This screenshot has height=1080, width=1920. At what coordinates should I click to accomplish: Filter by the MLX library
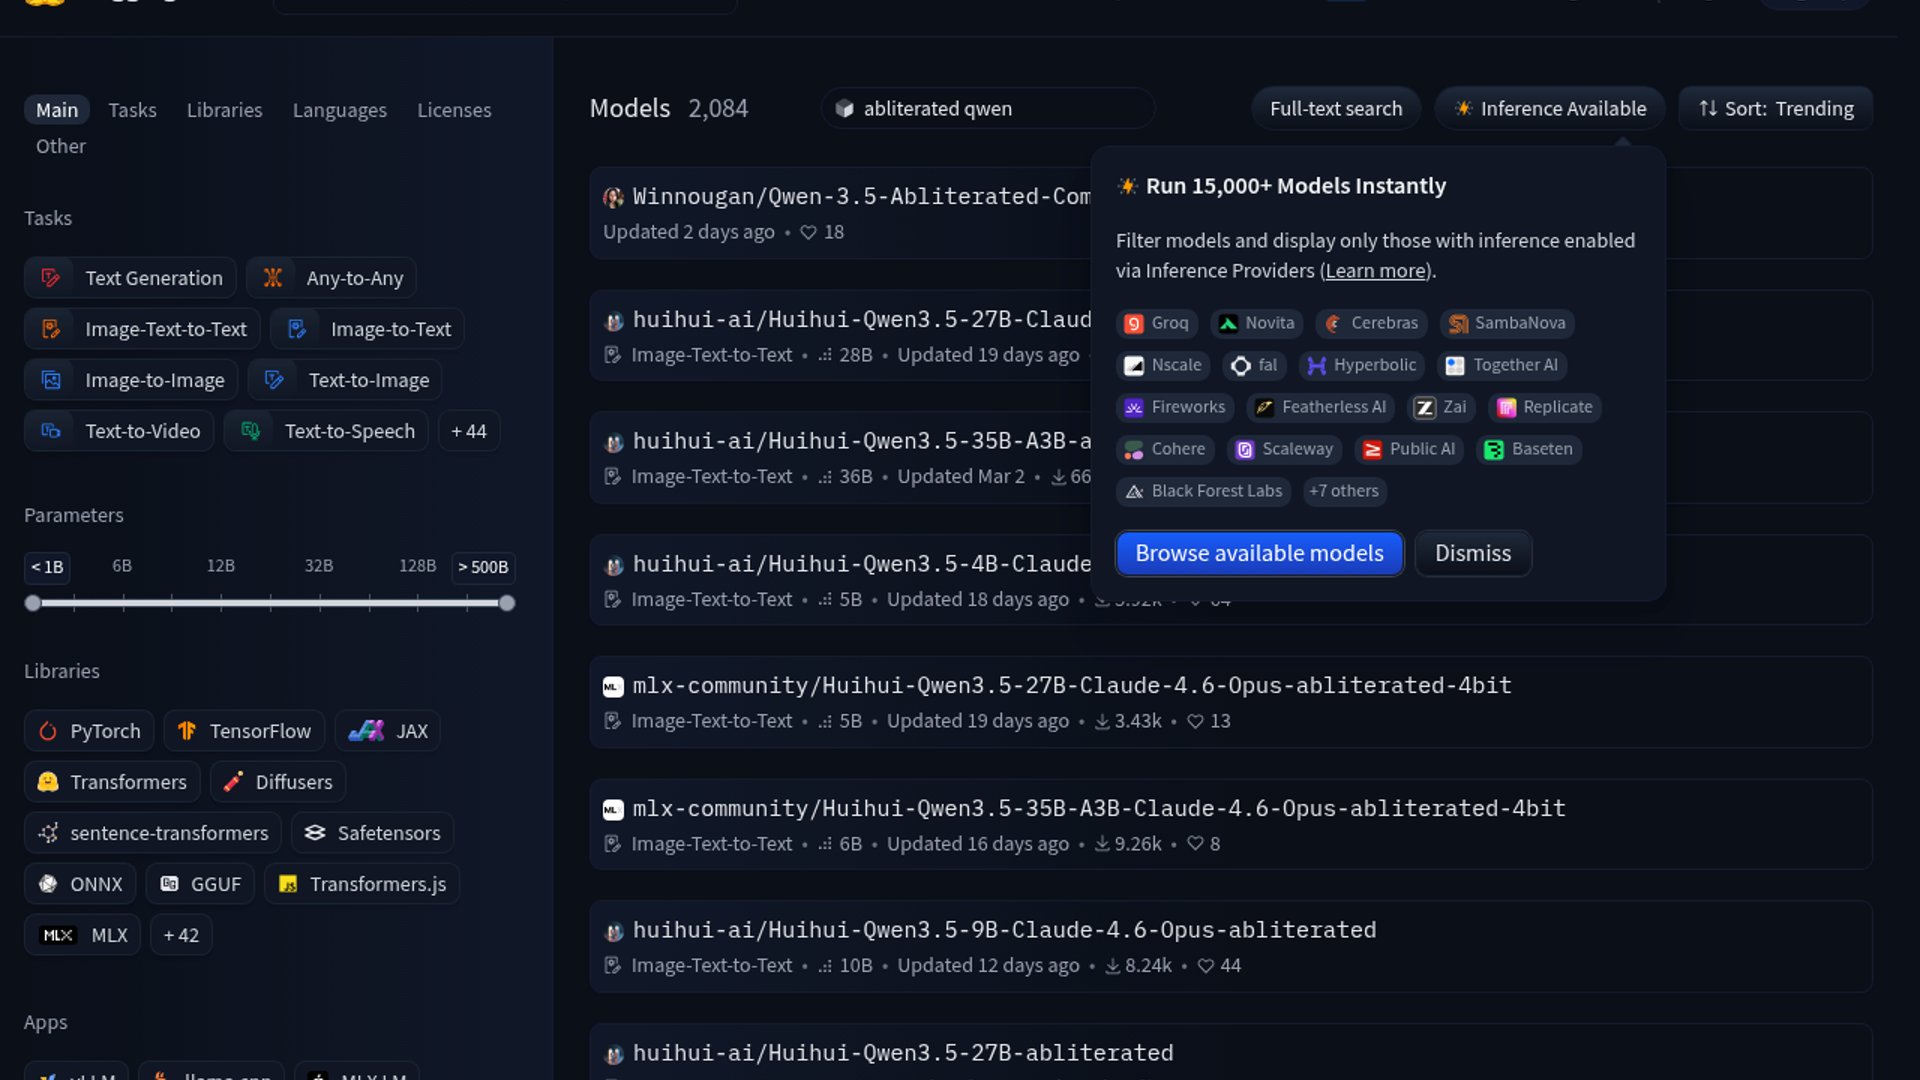(x=83, y=935)
